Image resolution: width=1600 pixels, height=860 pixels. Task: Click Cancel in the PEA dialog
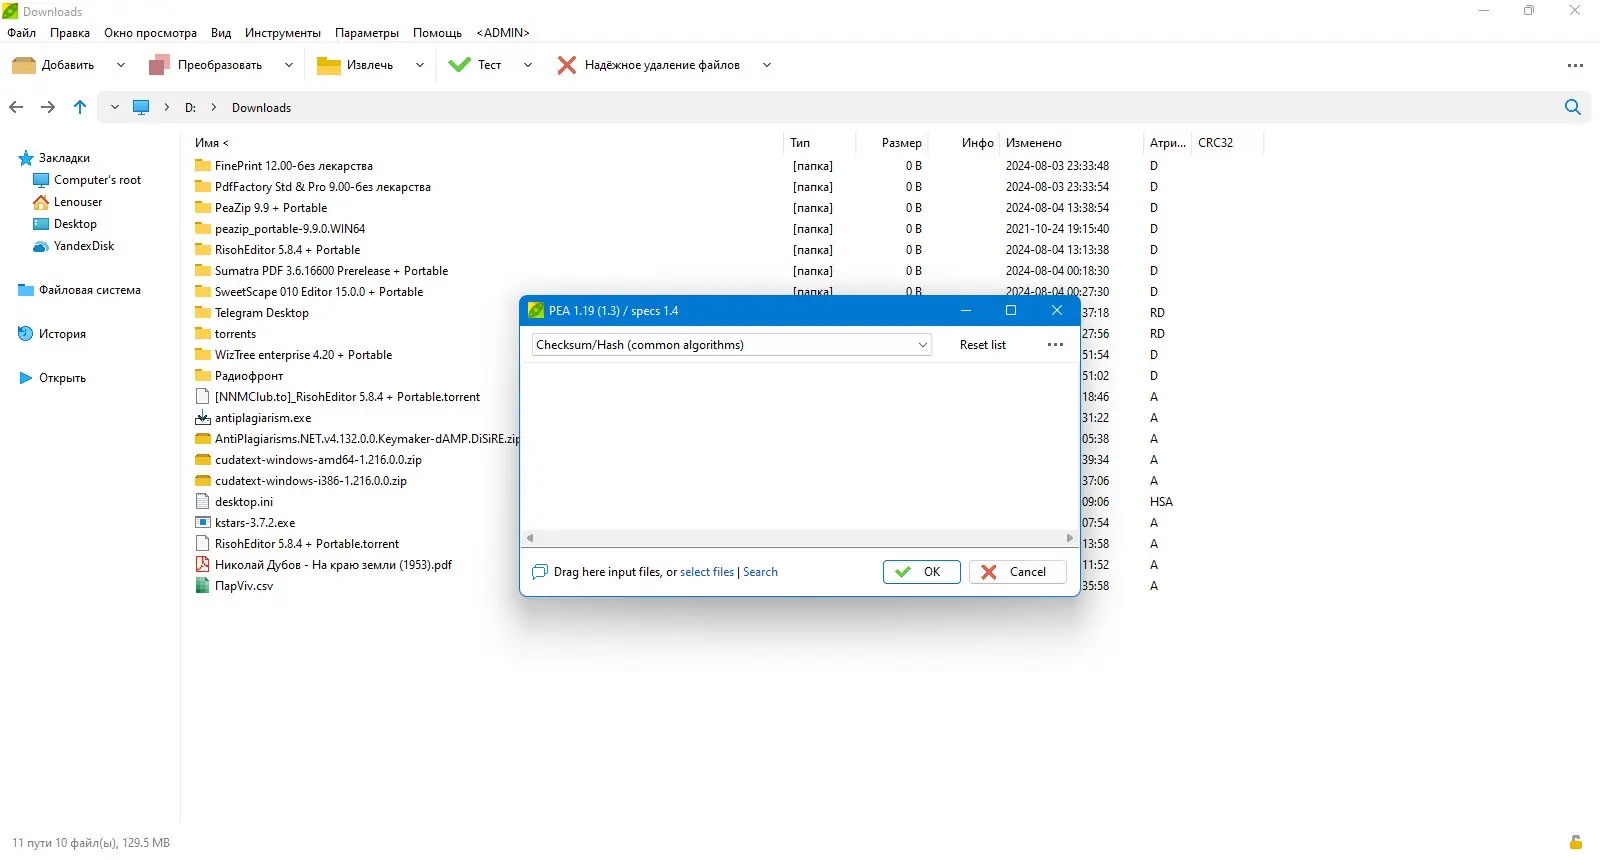coord(1018,572)
